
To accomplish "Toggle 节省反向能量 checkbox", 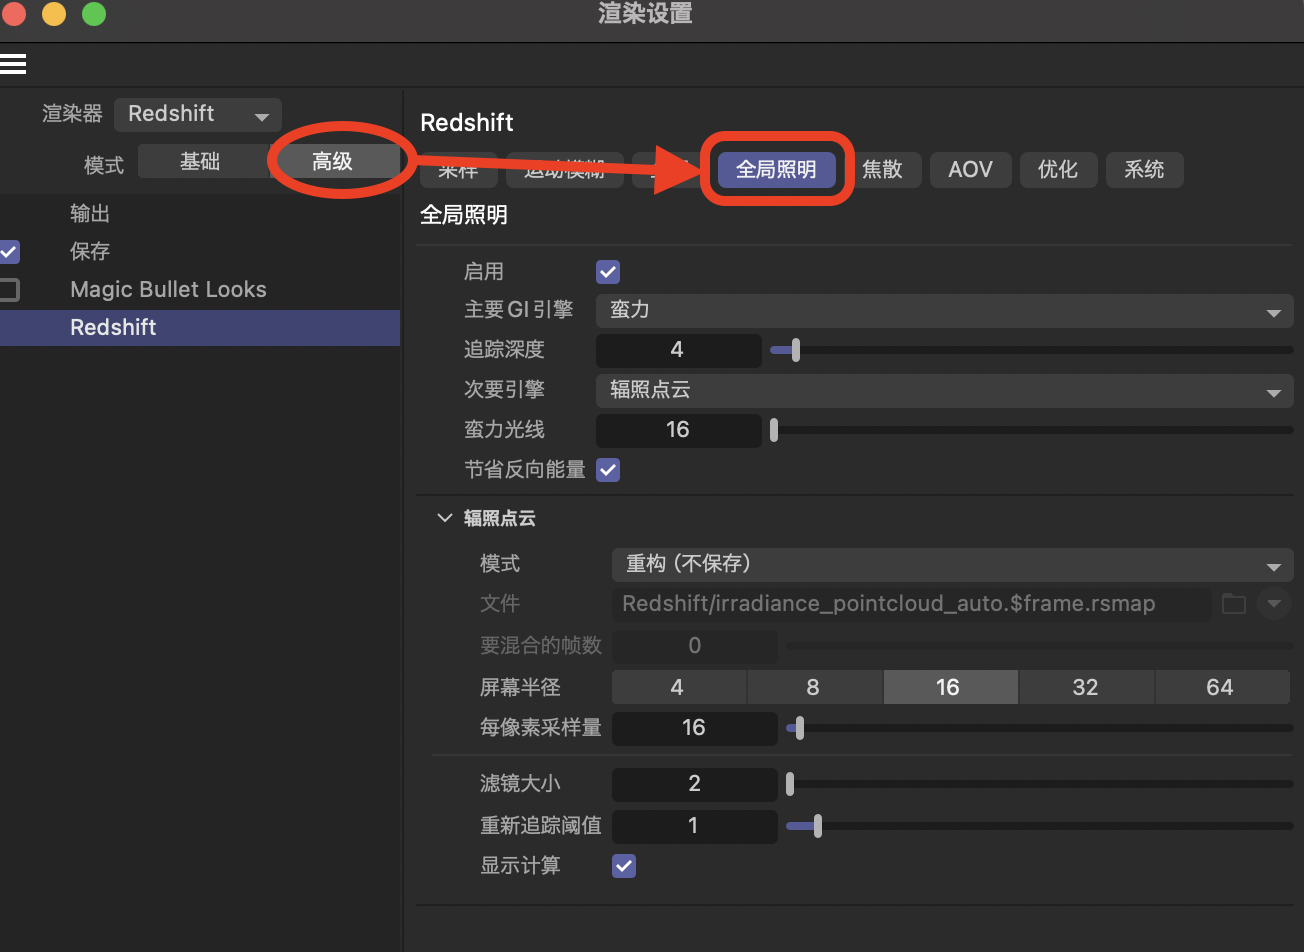I will point(608,470).
